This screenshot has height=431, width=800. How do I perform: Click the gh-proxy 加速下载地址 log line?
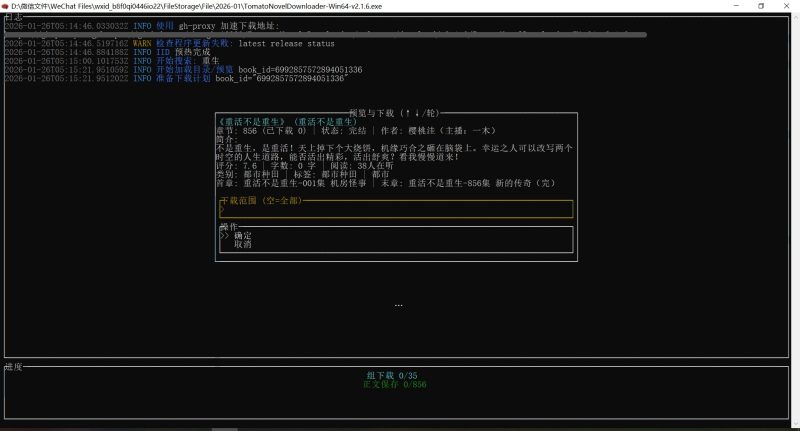click(142, 26)
